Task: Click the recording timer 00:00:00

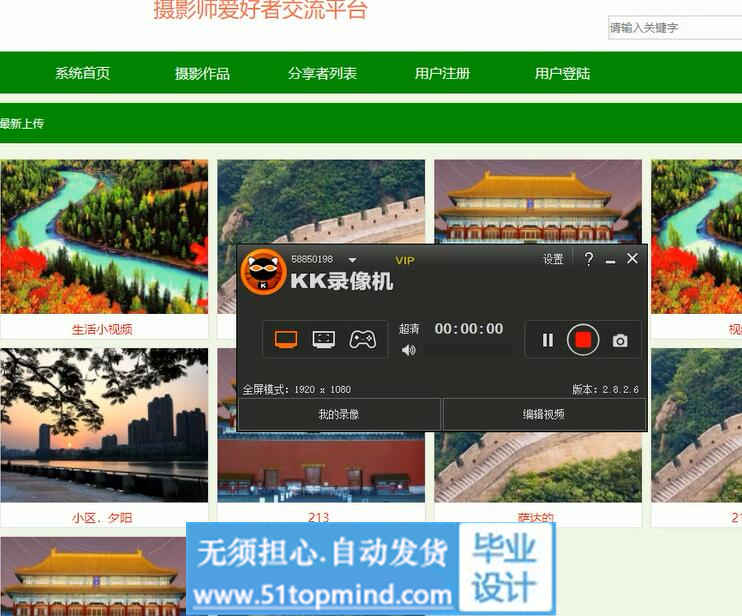Action: coord(469,329)
